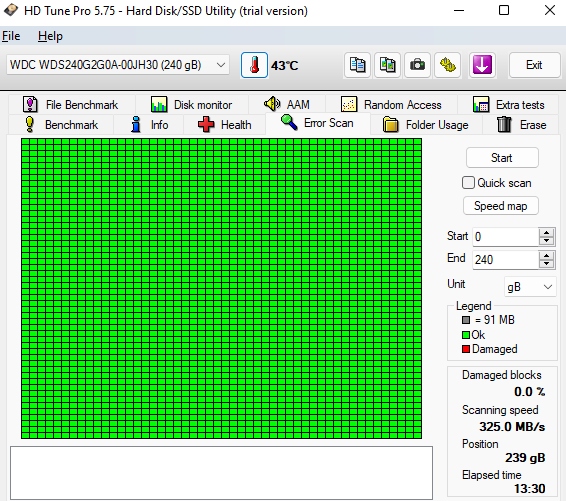Increase the Start value with up arrow
The height and width of the screenshot is (501, 566).
point(546,232)
